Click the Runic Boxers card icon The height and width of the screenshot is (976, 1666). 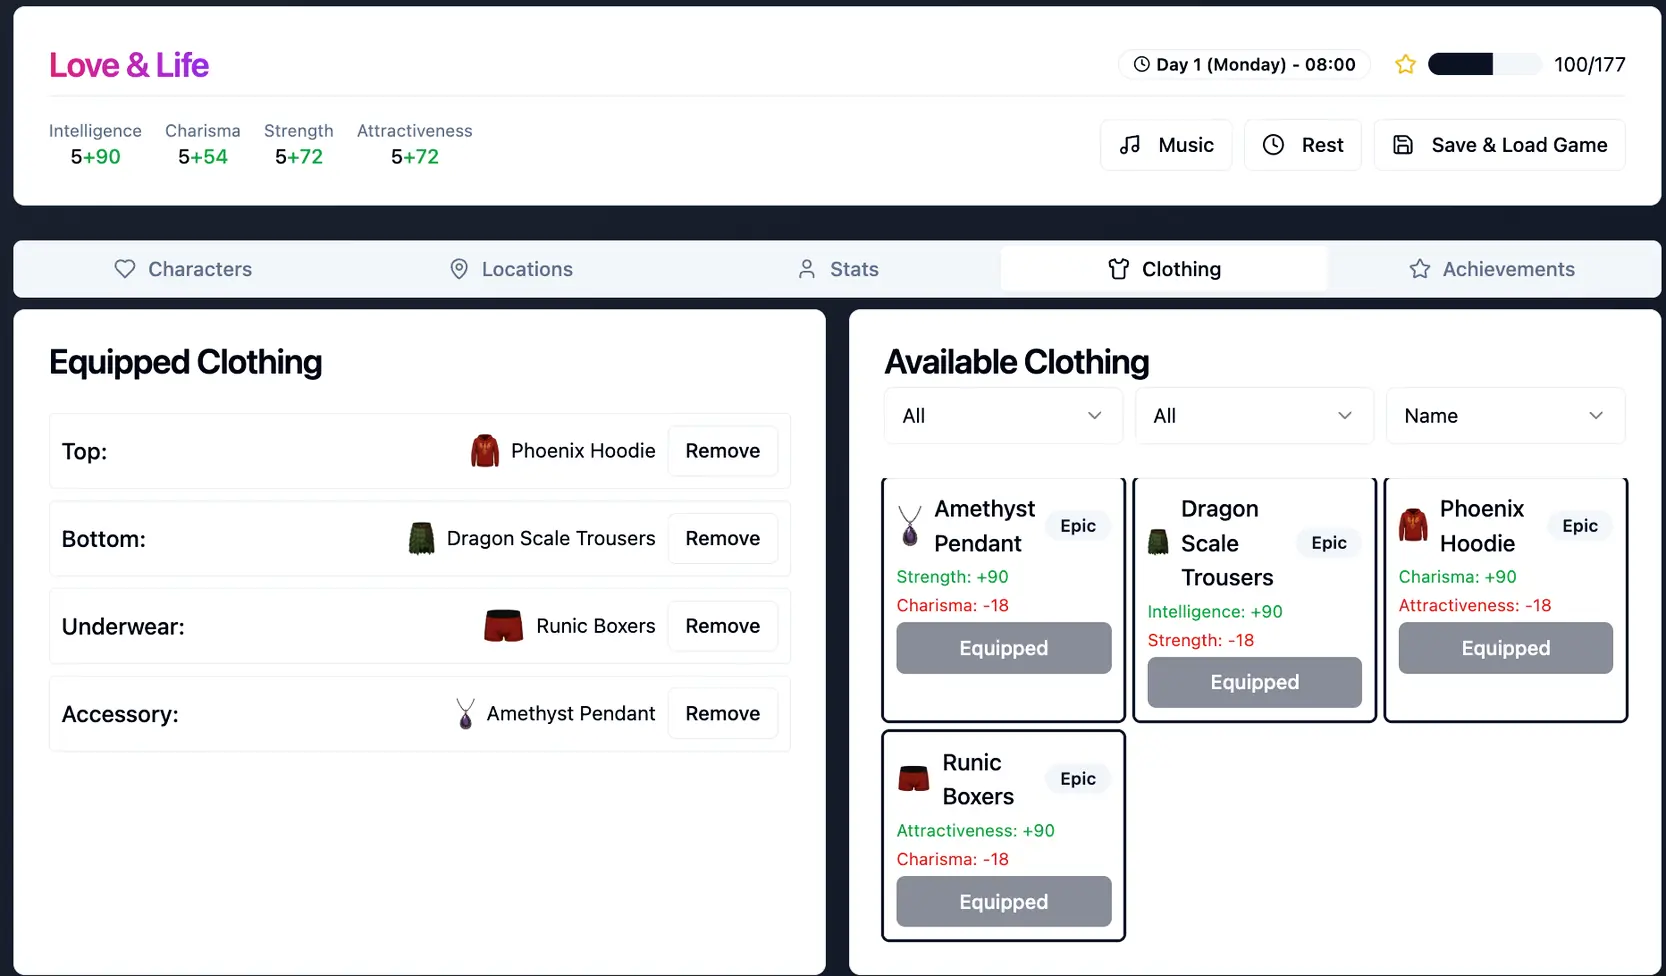pos(914,779)
